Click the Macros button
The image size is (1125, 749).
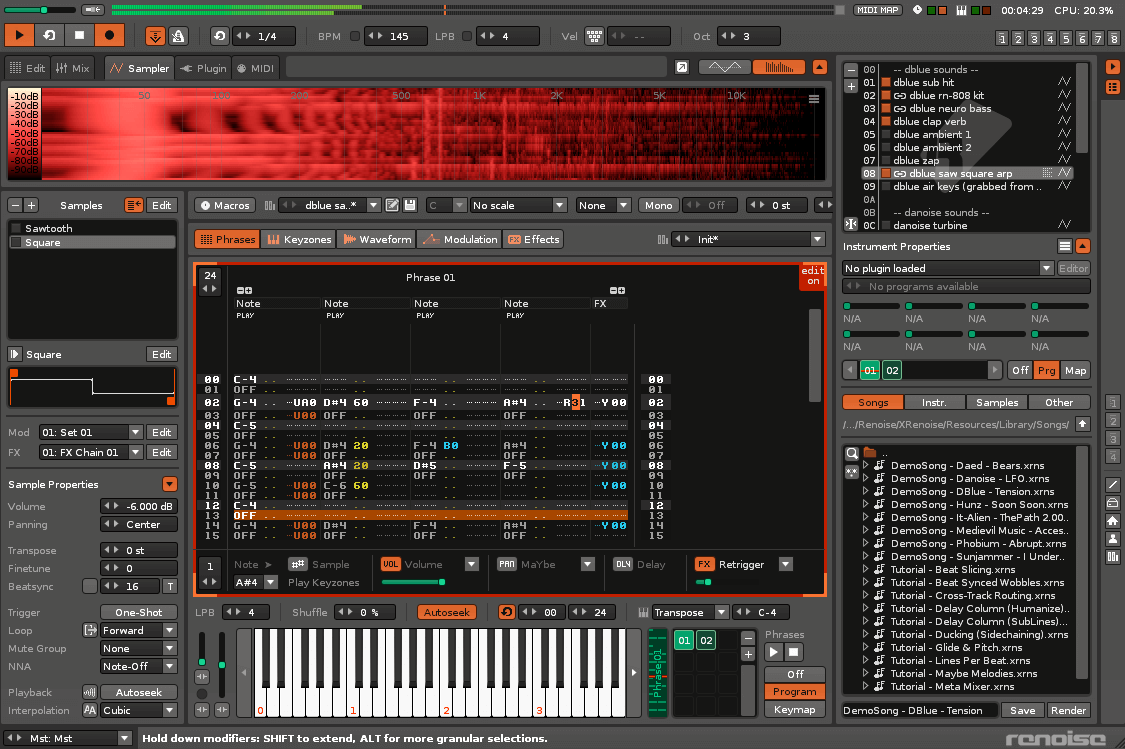(x=225, y=205)
